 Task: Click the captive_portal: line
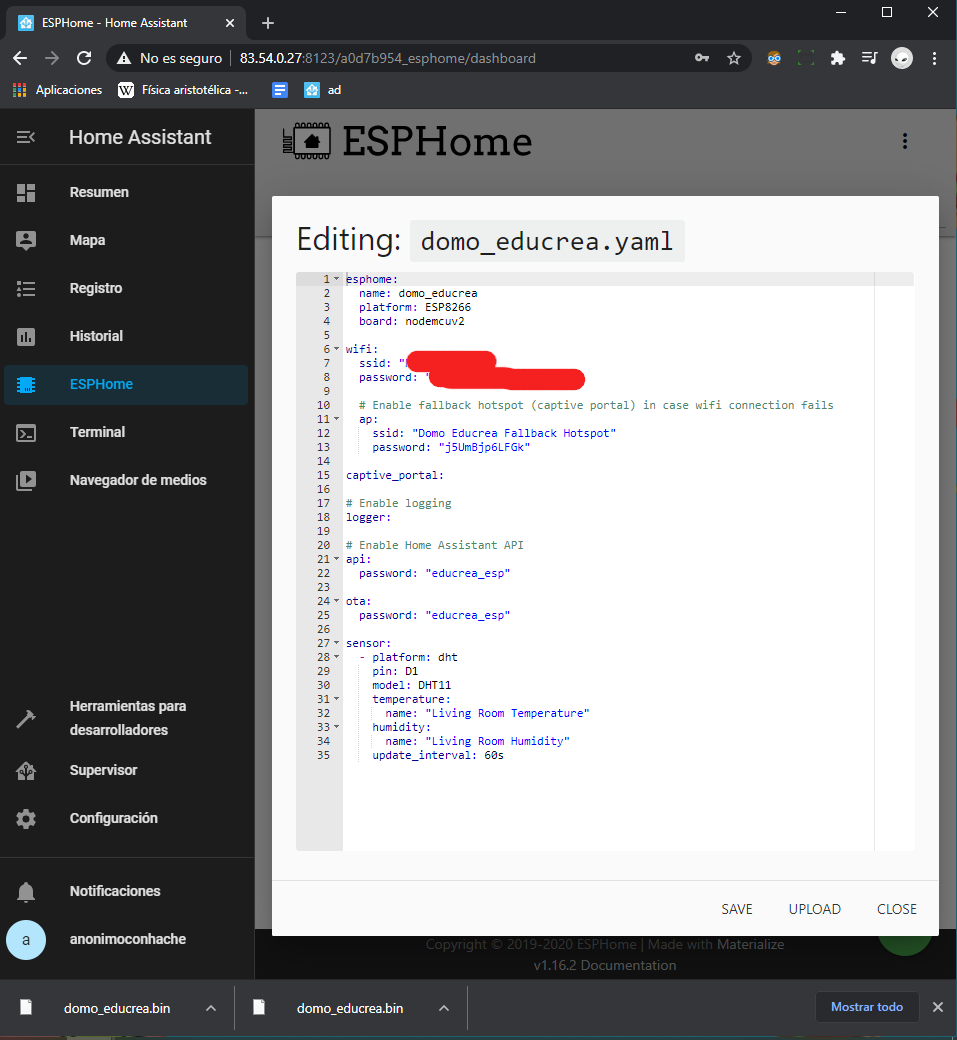point(395,476)
